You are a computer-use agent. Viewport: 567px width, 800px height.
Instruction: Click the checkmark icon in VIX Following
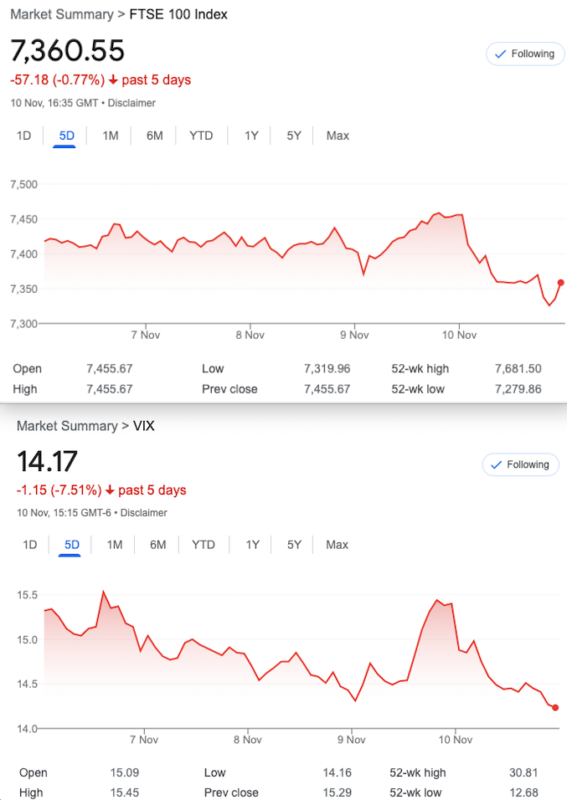point(496,465)
